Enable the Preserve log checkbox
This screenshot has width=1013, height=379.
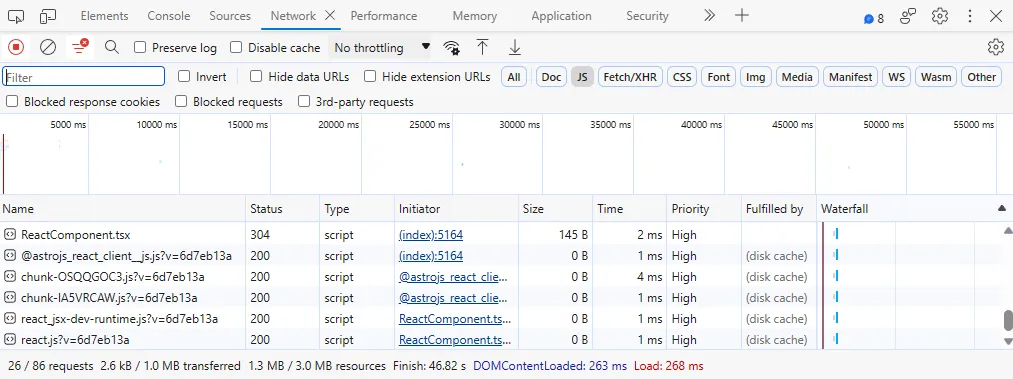click(140, 47)
